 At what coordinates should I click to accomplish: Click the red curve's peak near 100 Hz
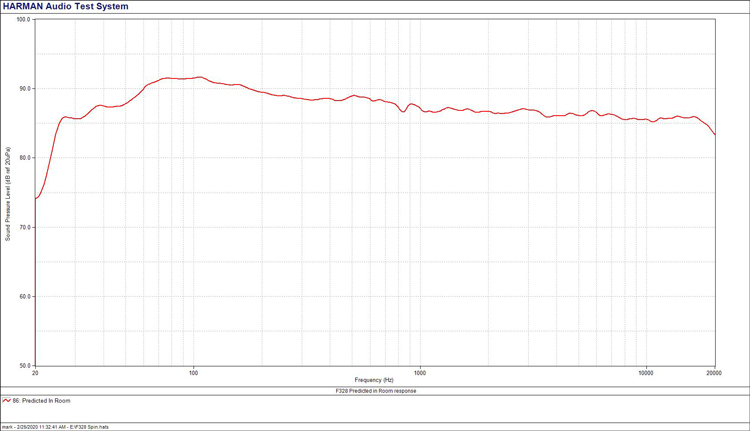(199, 77)
